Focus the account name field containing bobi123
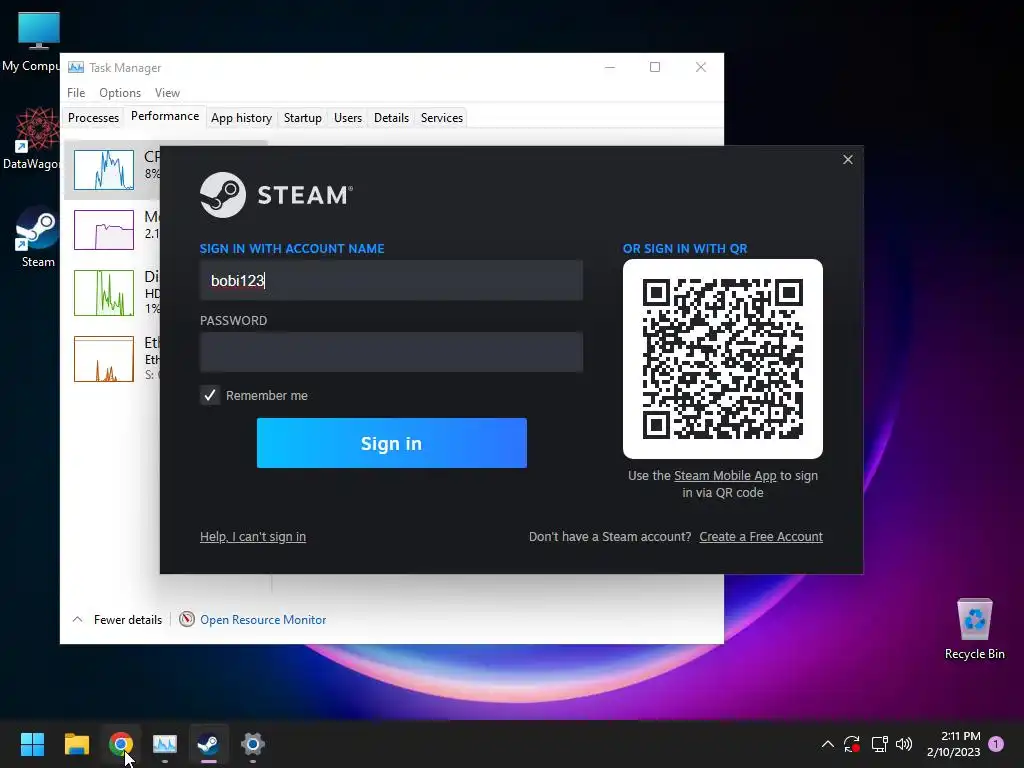 point(391,280)
